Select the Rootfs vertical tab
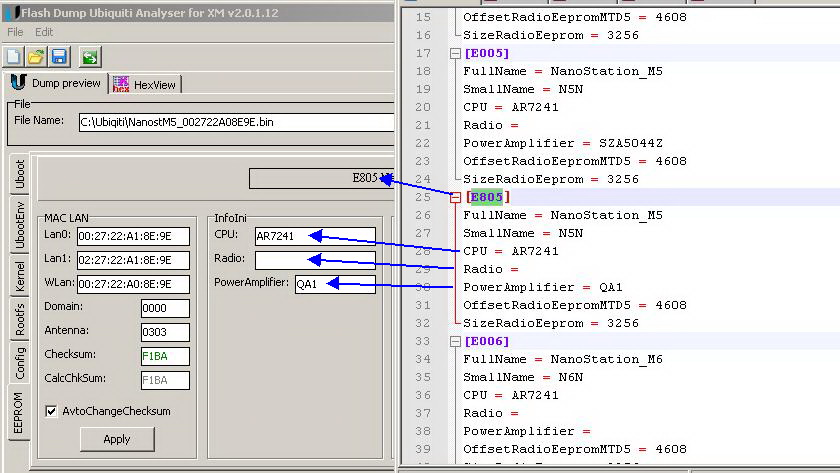The height and width of the screenshot is (473, 840). (20, 319)
